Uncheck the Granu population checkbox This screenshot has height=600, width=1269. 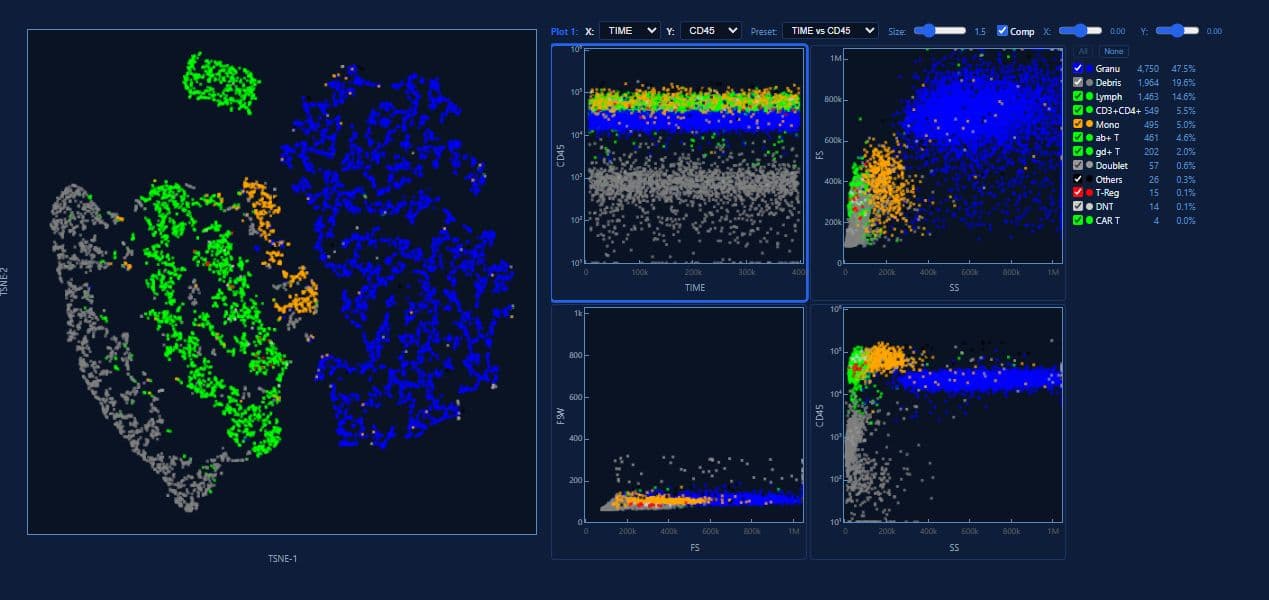(x=1077, y=68)
